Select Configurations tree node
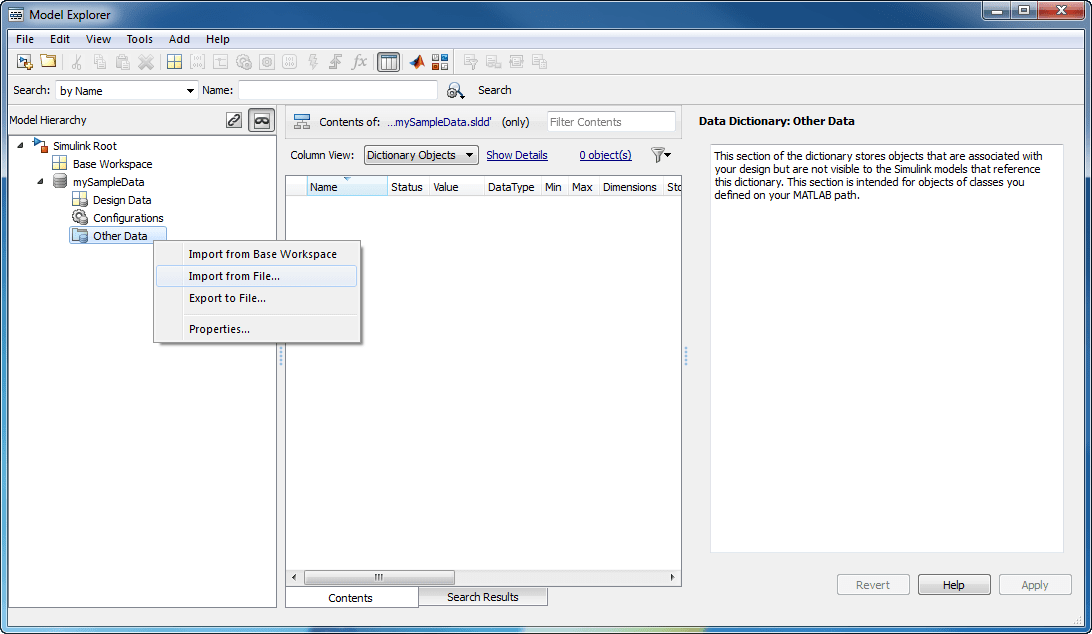1092x634 pixels. point(128,218)
